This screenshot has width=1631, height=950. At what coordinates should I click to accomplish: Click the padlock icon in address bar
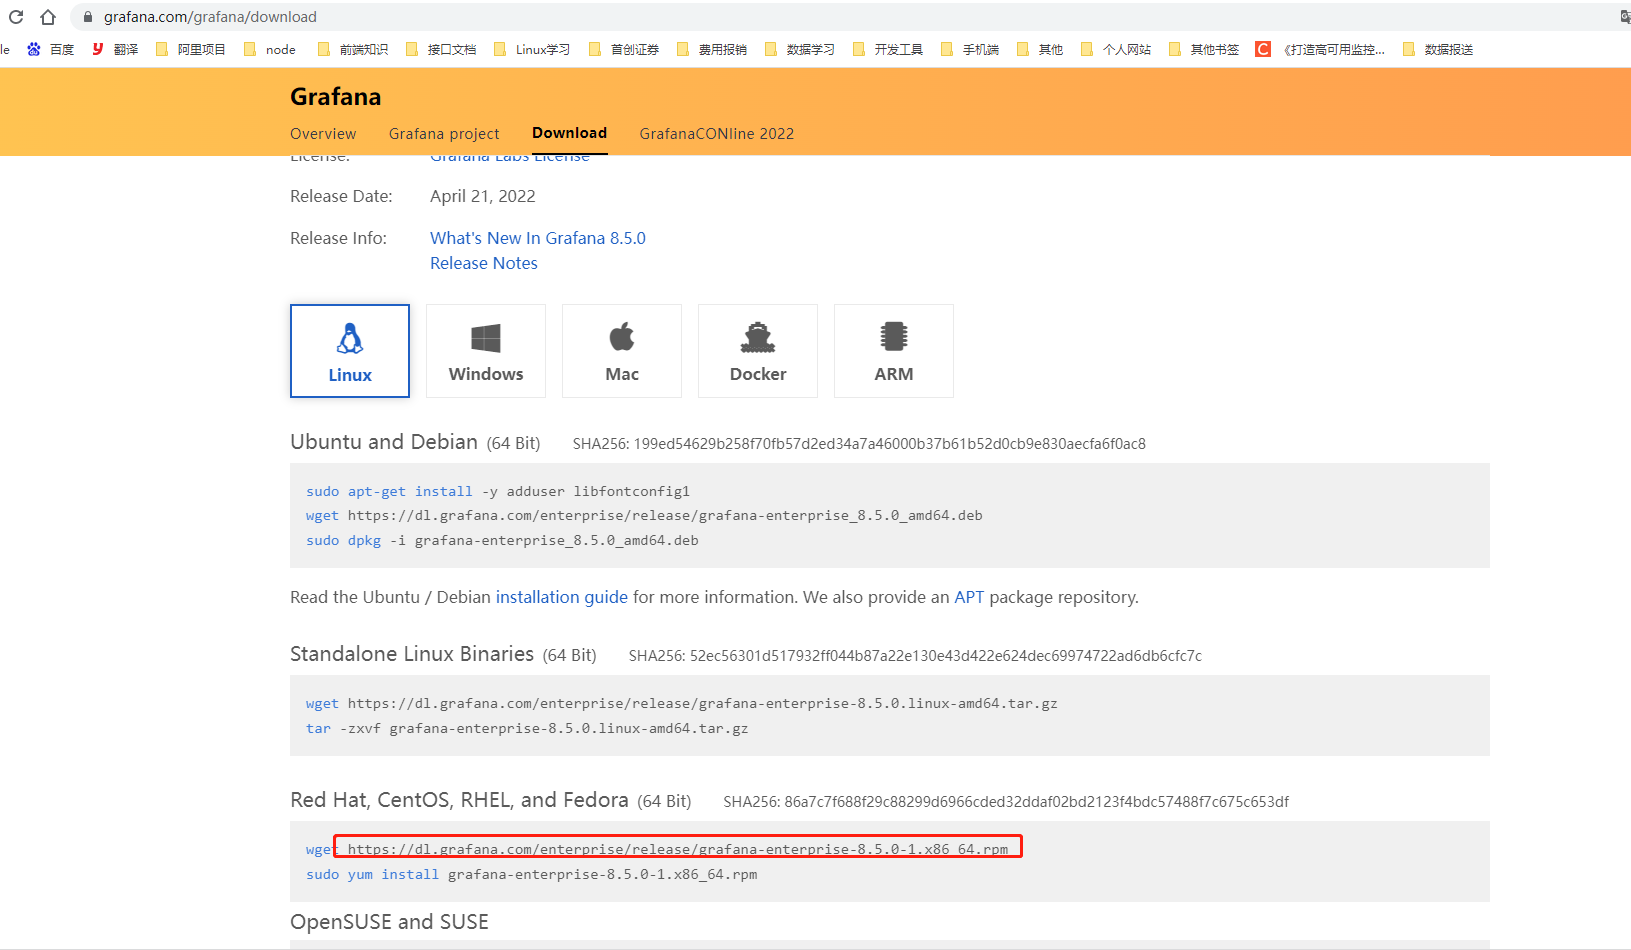tap(88, 17)
